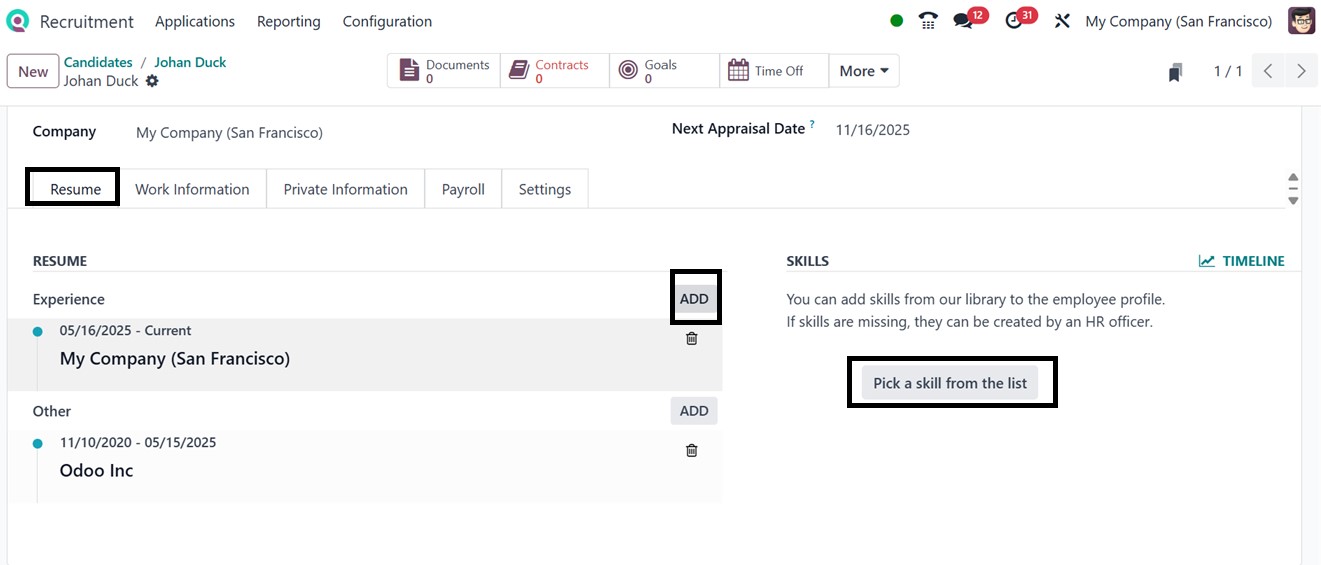Screen dimensions: 1321x565
Task: Click the Next Appraisal Date field
Action: click(872, 130)
